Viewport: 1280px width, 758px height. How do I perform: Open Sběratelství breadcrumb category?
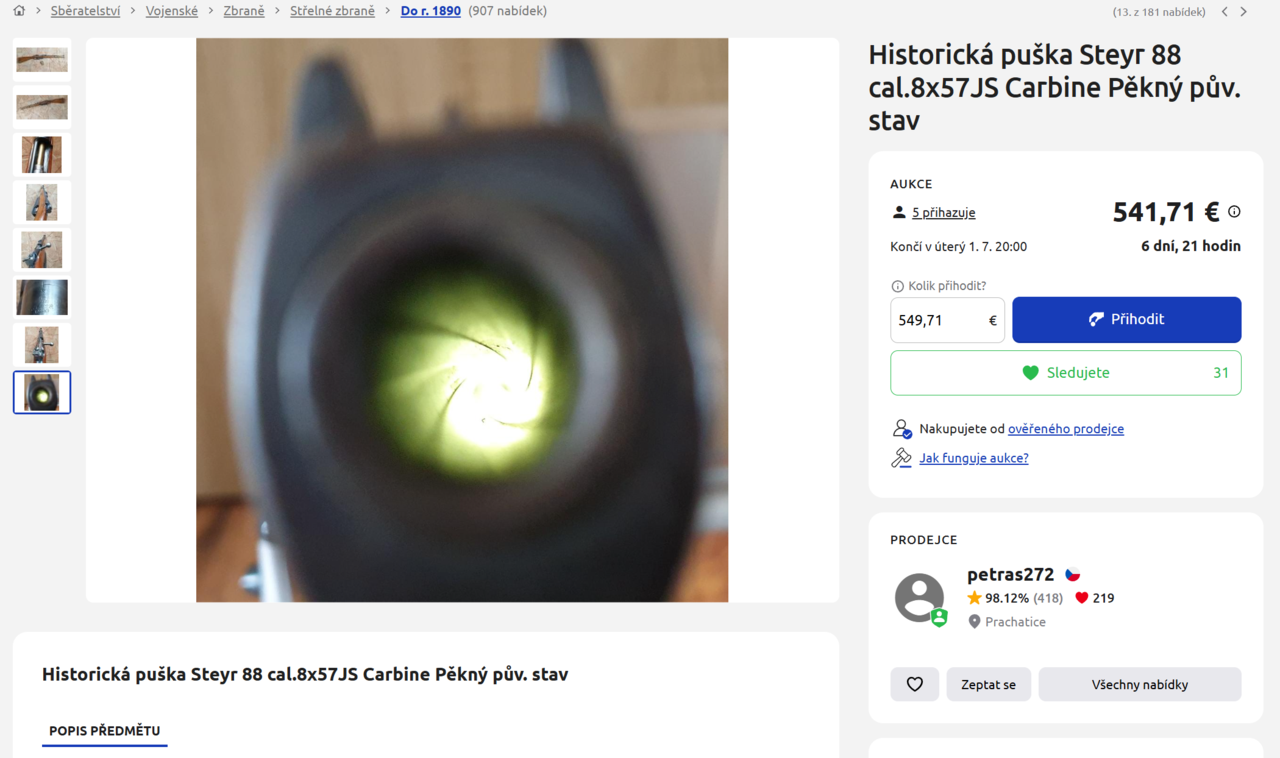86,11
